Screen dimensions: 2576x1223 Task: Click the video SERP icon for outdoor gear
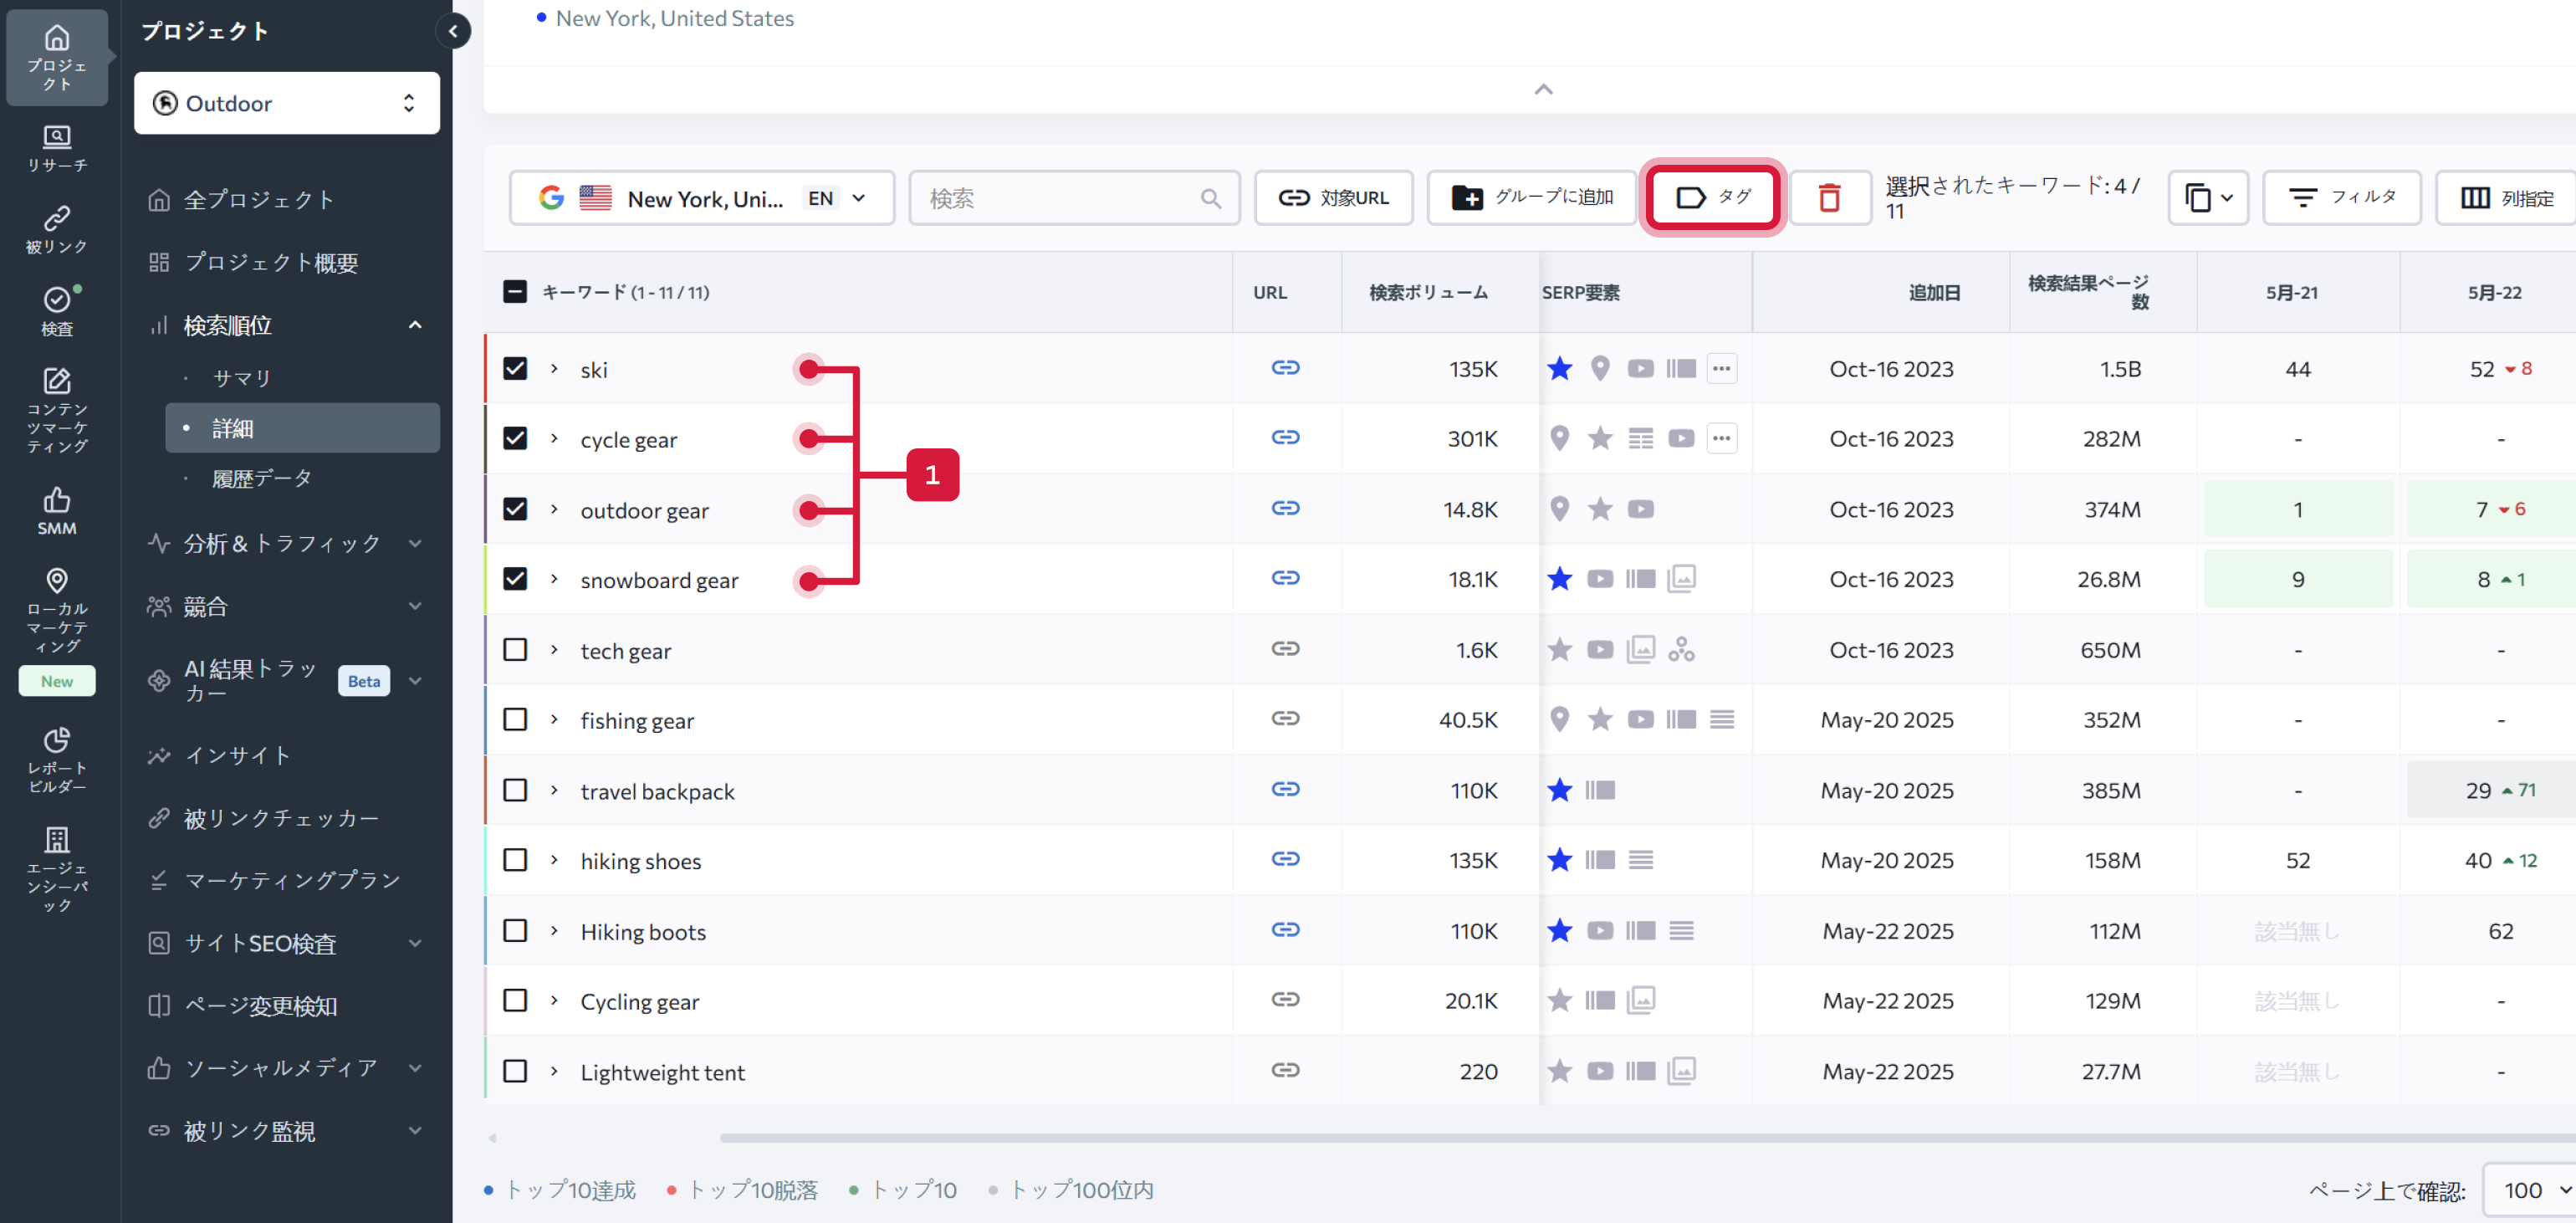coord(1640,509)
